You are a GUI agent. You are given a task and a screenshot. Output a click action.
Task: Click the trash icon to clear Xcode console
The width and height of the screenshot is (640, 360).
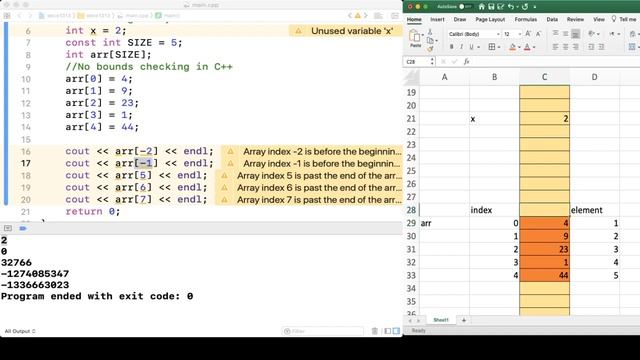pos(375,331)
